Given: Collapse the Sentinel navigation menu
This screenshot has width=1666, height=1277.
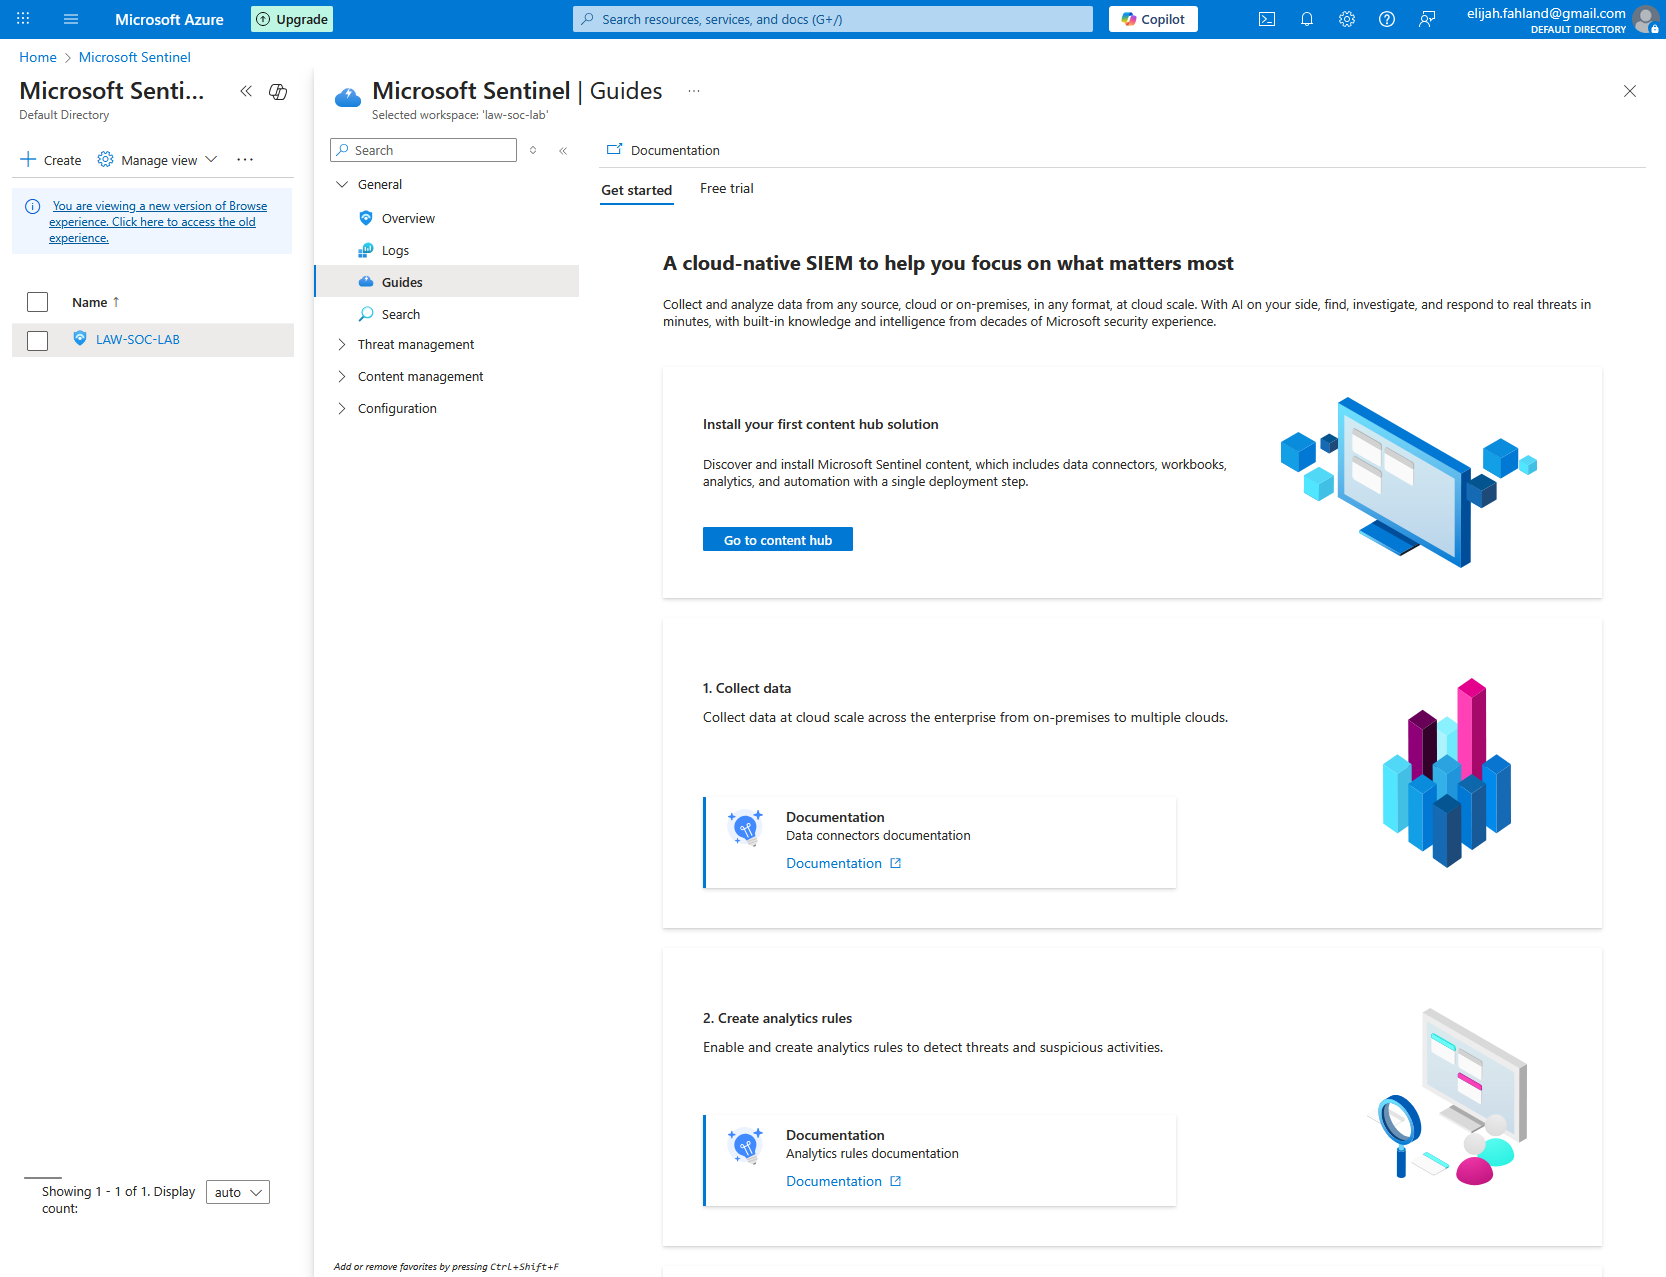Looking at the screenshot, I should (x=563, y=150).
